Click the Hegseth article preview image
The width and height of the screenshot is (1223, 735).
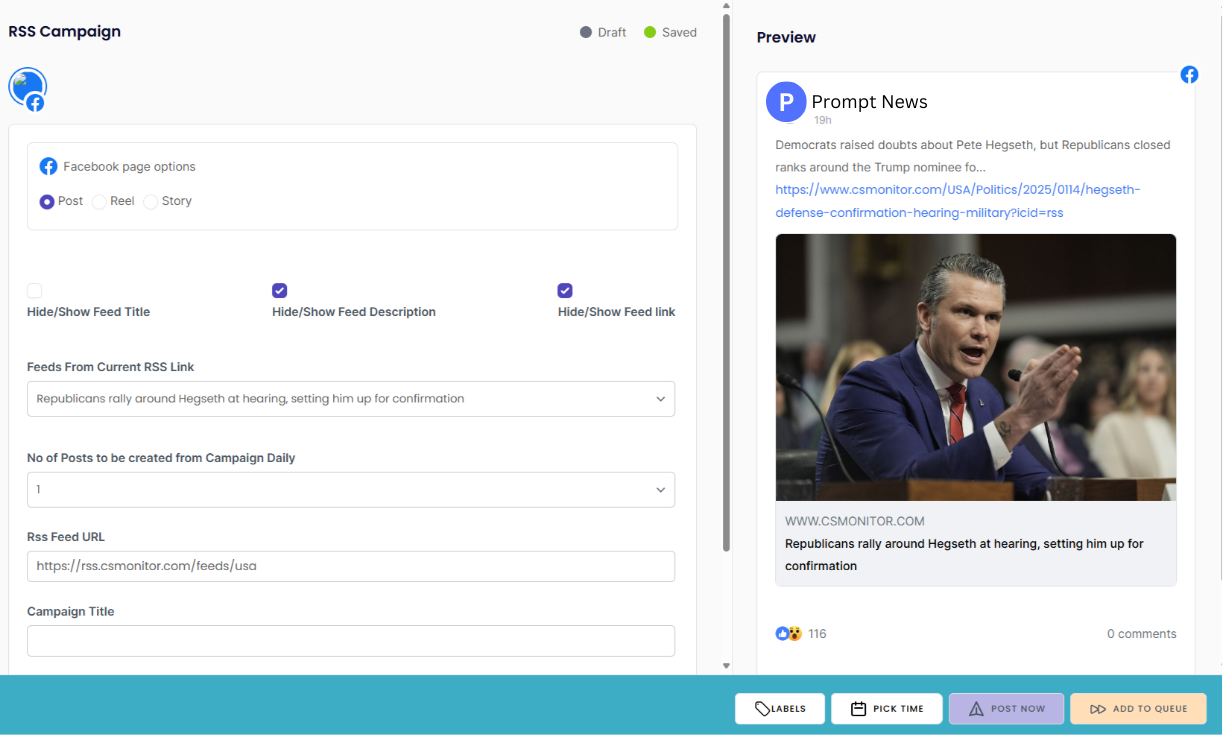[x=976, y=367]
